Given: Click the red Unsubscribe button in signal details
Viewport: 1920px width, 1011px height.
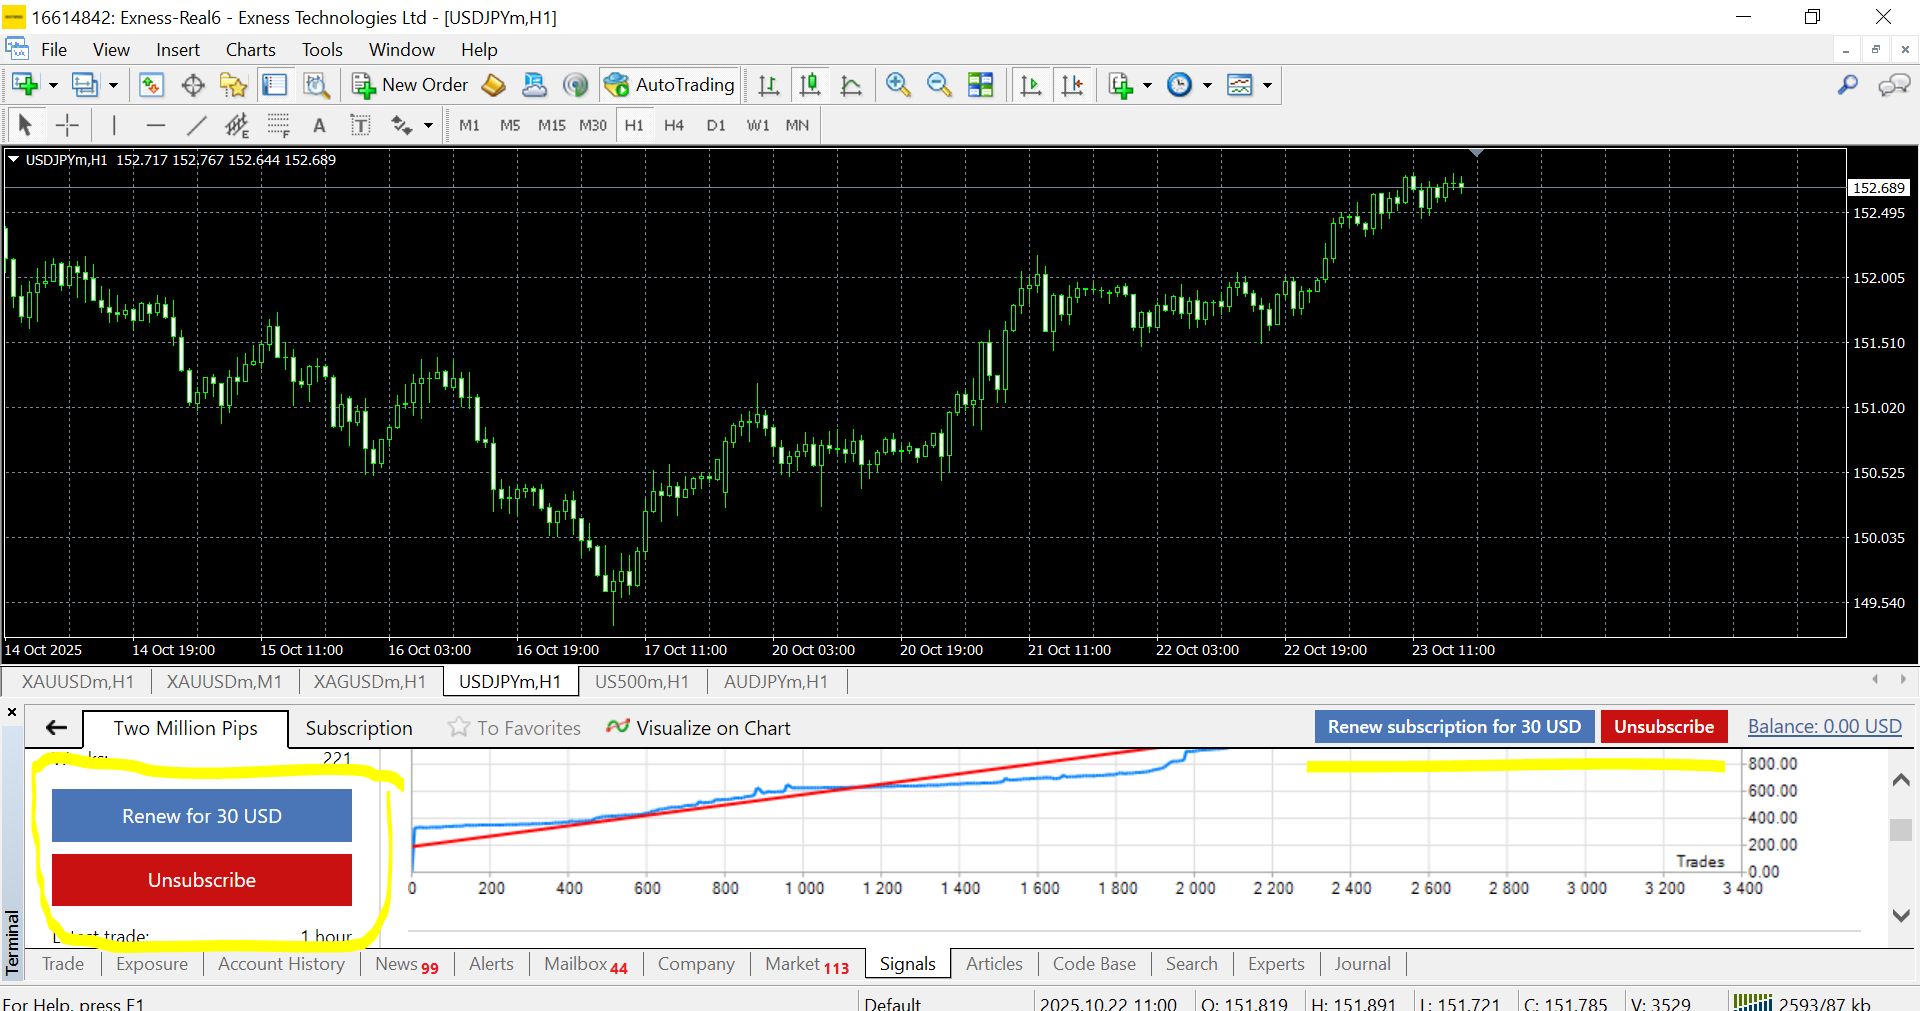Looking at the screenshot, I should [x=202, y=880].
